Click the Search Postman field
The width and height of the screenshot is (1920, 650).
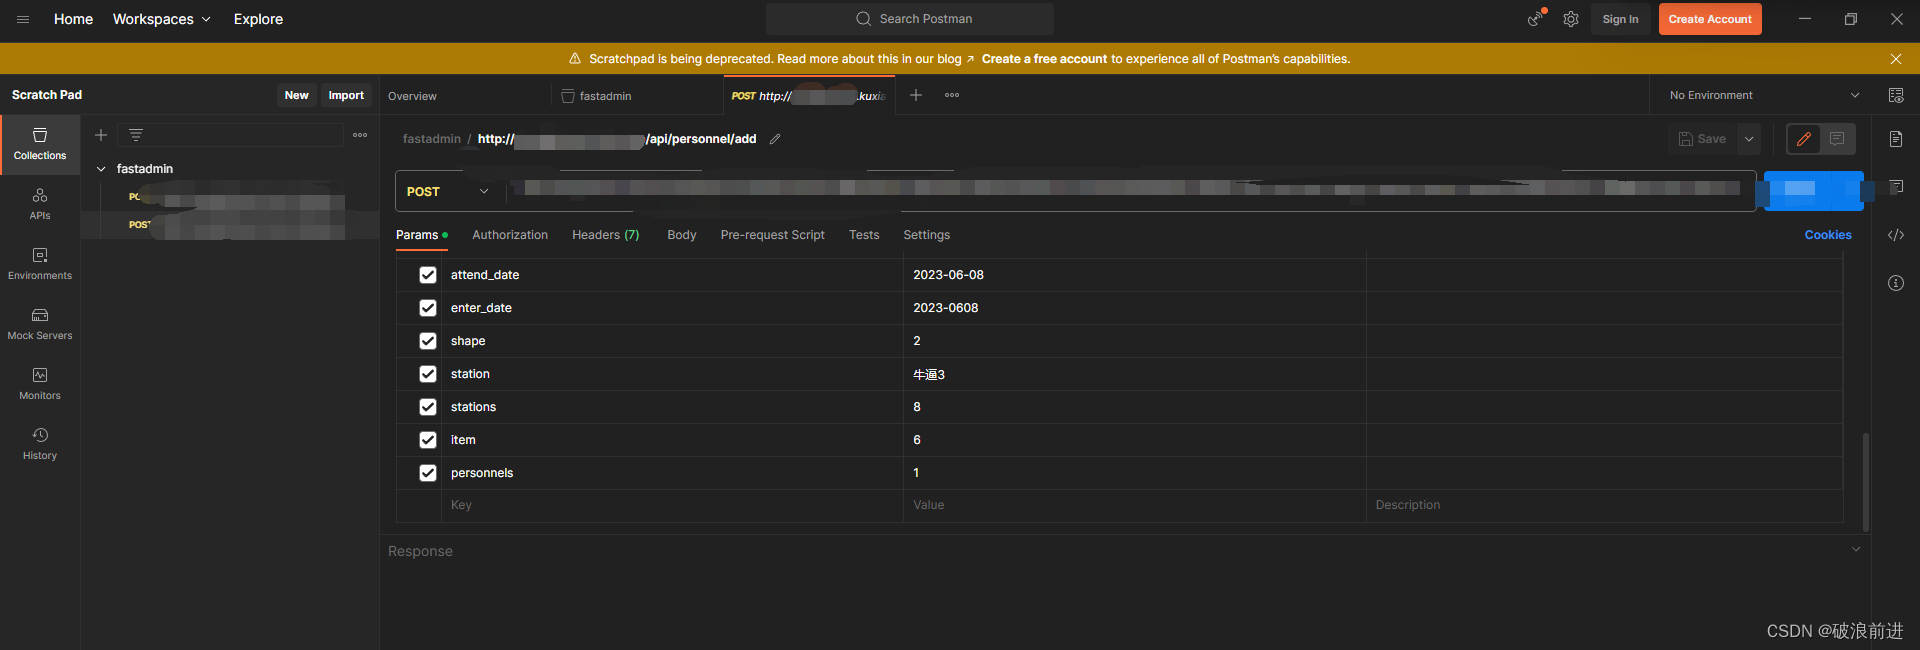(910, 19)
